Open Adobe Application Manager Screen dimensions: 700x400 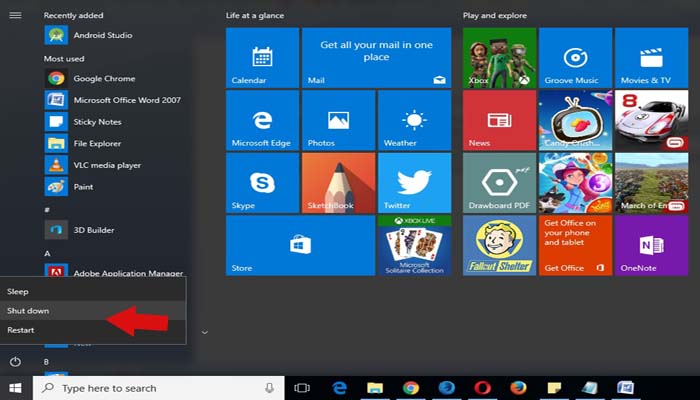114,271
